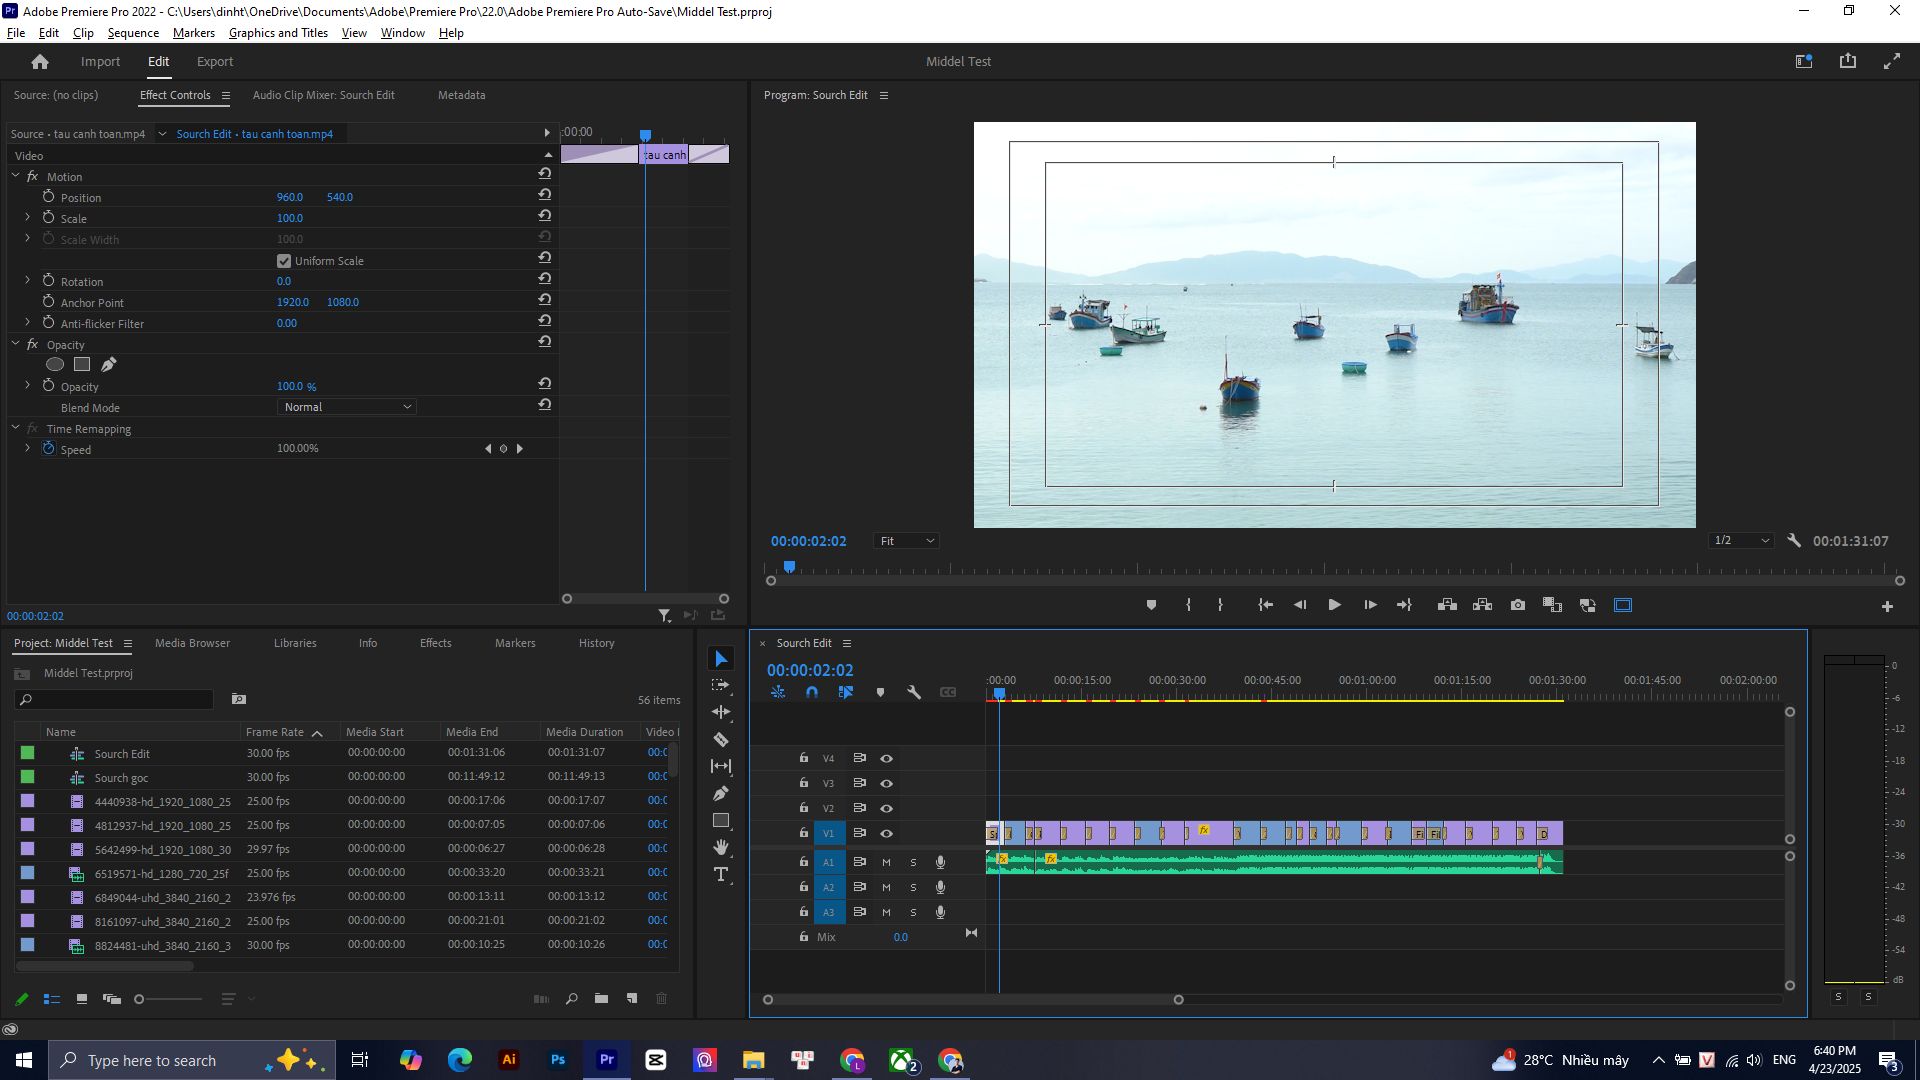The image size is (1920, 1080).
Task: Click Add Marker in Program monitor
Action: [x=1151, y=605]
